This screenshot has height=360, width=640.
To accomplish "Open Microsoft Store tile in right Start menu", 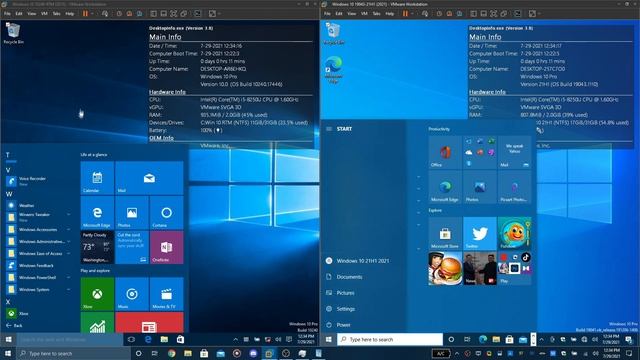I will point(445,233).
